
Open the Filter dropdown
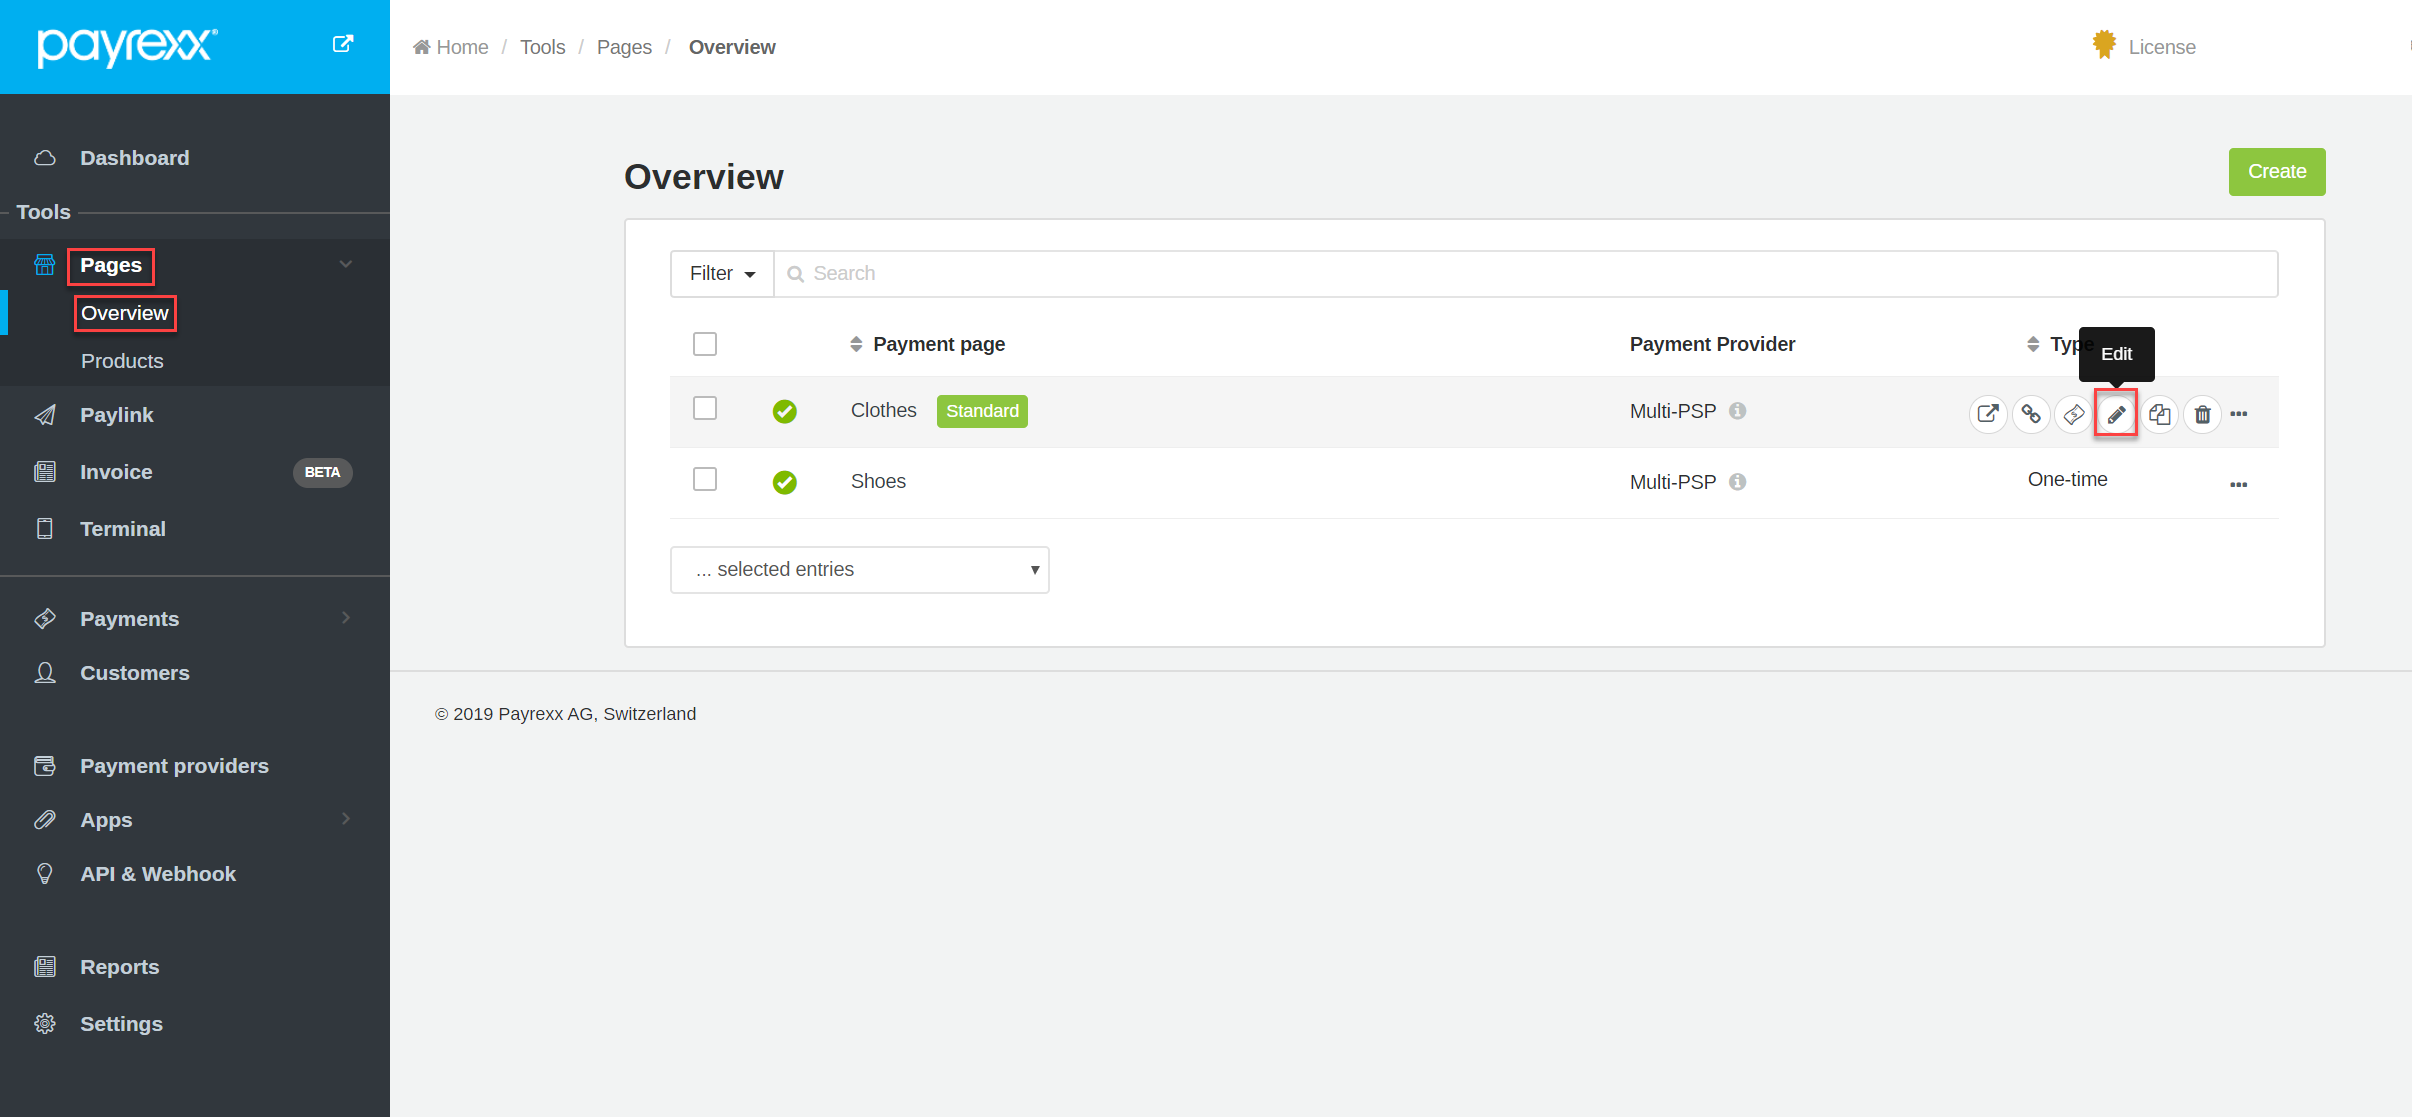coord(722,273)
